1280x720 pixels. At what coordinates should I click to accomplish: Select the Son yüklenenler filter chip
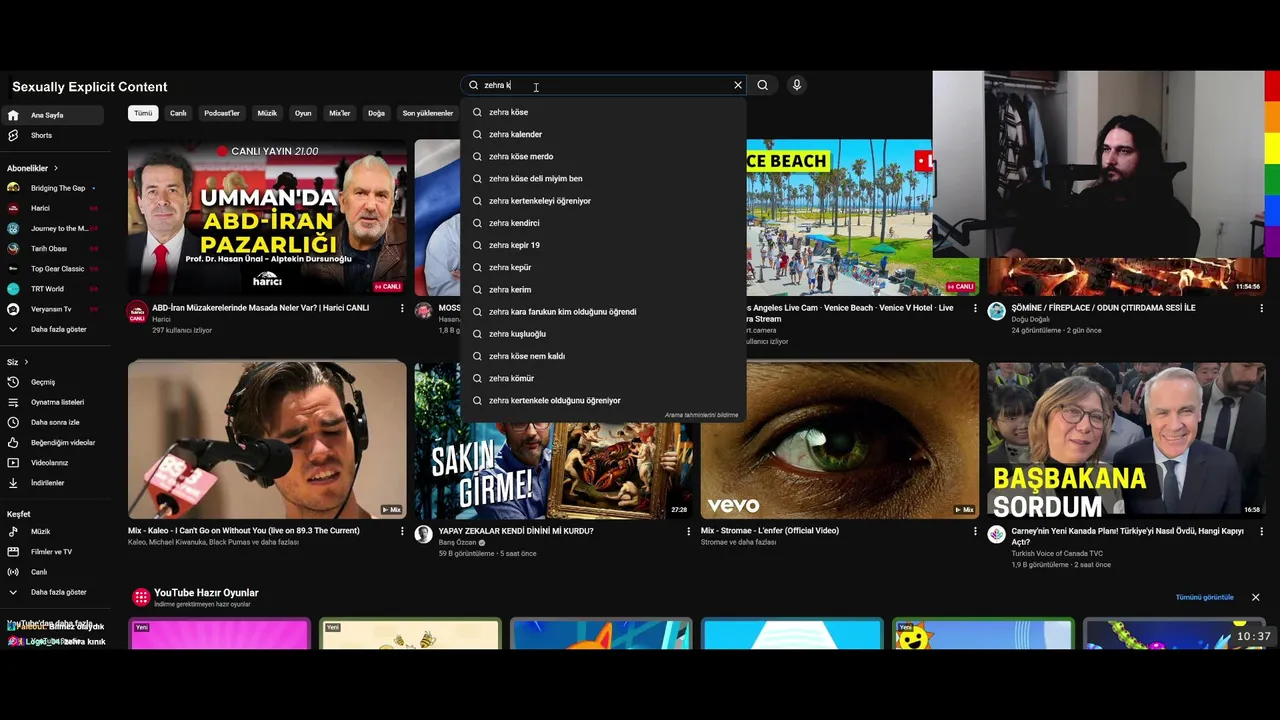tap(428, 113)
